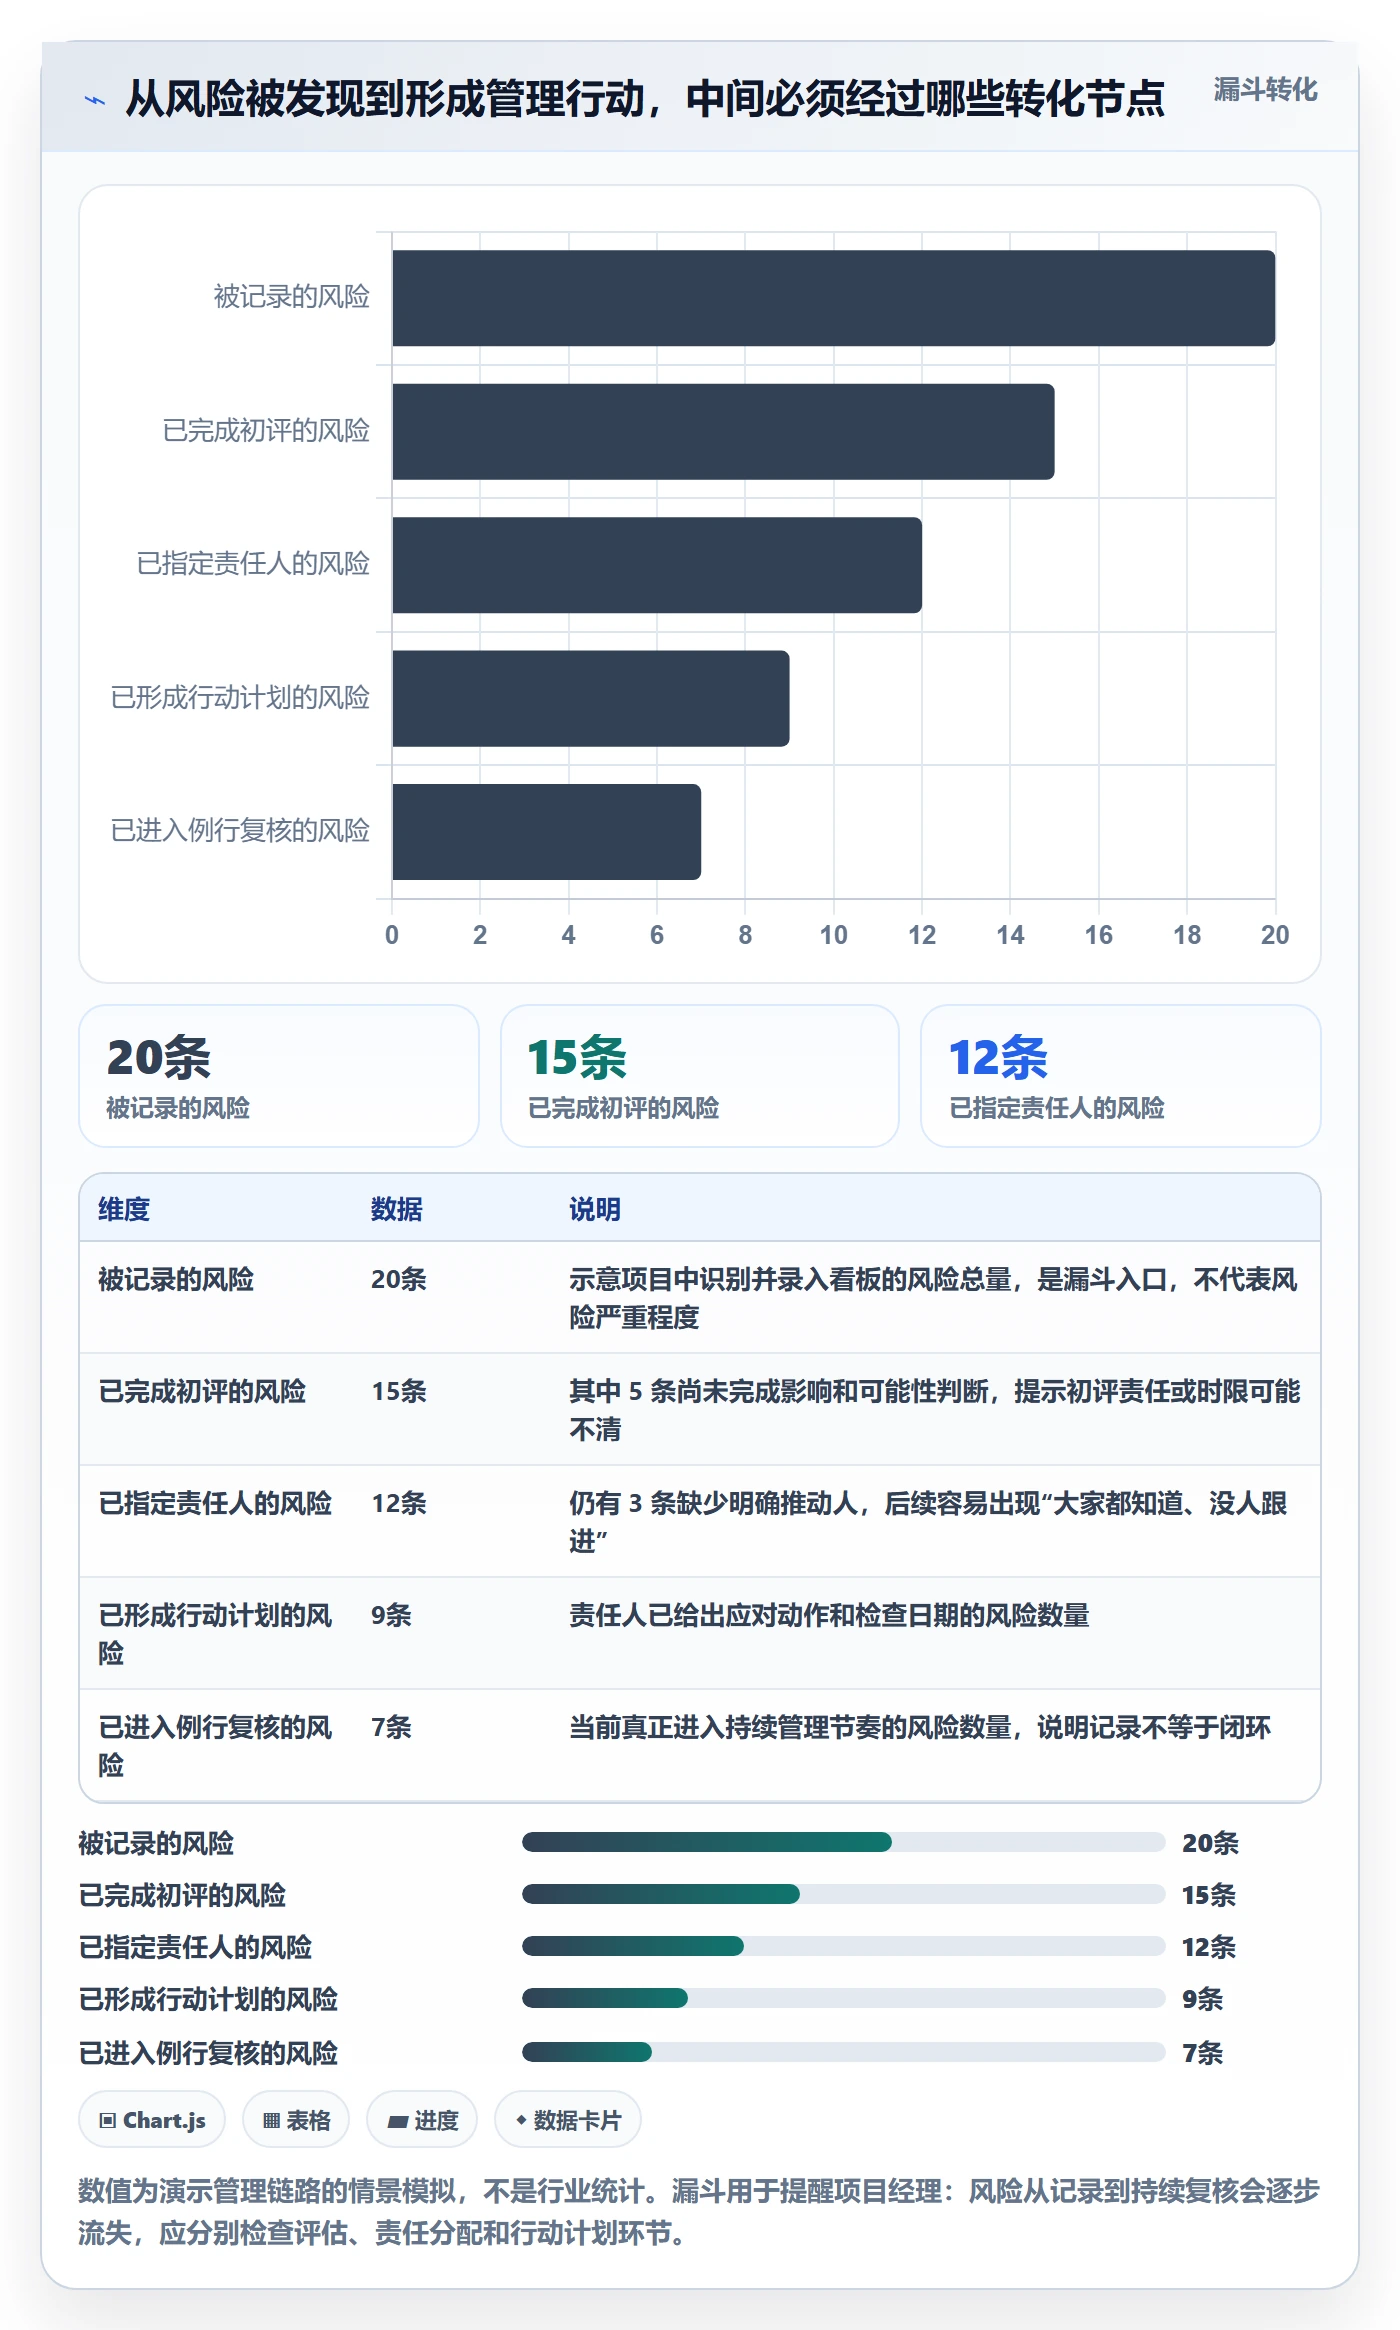The height and width of the screenshot is (2330, 1400).
Task: Click the 12条 cell in the table
Action: (399, 1503)
